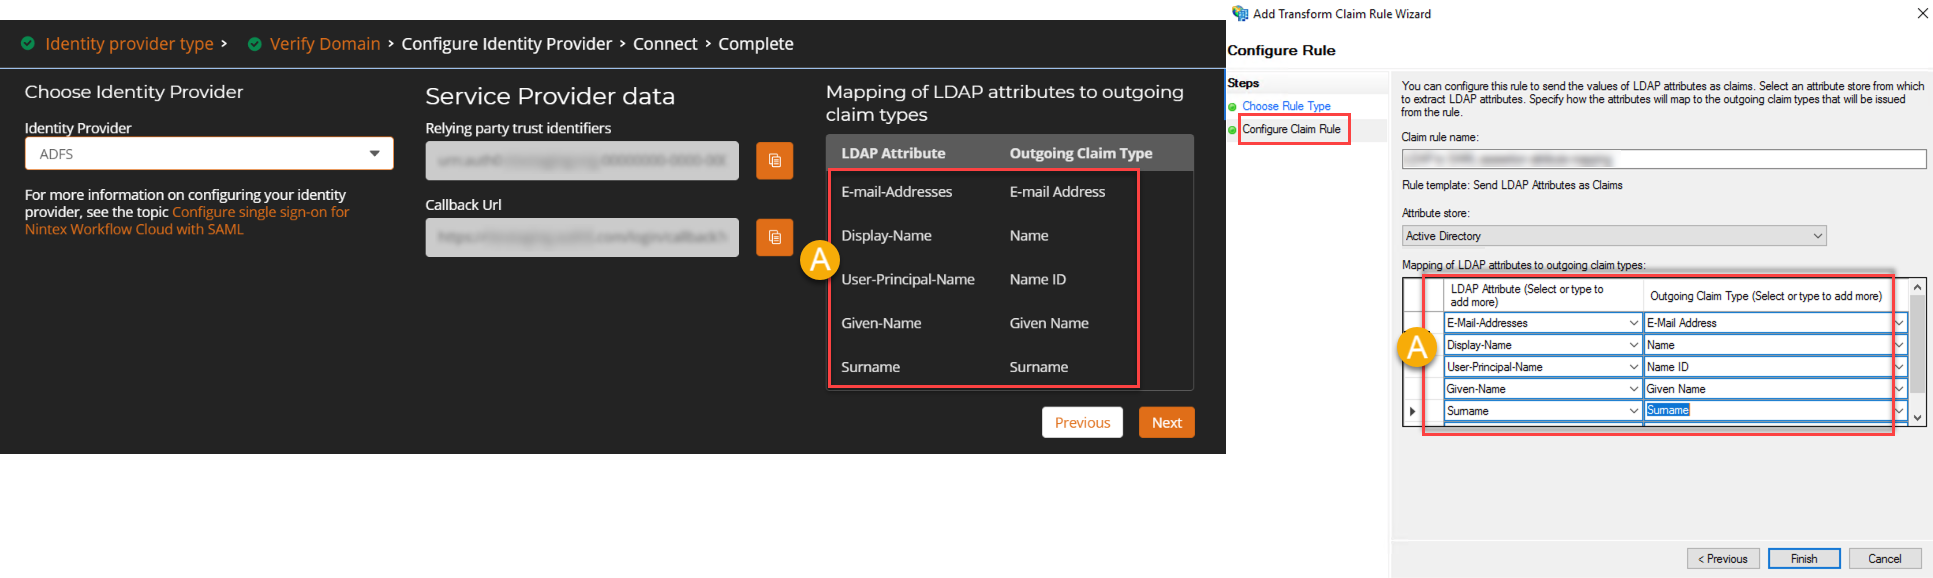
Task: Click the highlighted Surname outgoing claim cell
Action: pos(1767,410)
